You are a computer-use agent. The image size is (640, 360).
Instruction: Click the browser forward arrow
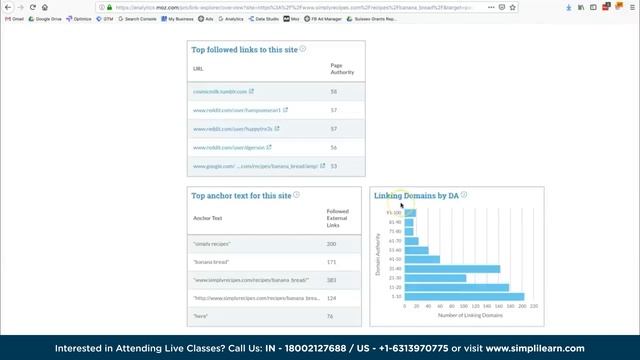coord(20,7)
